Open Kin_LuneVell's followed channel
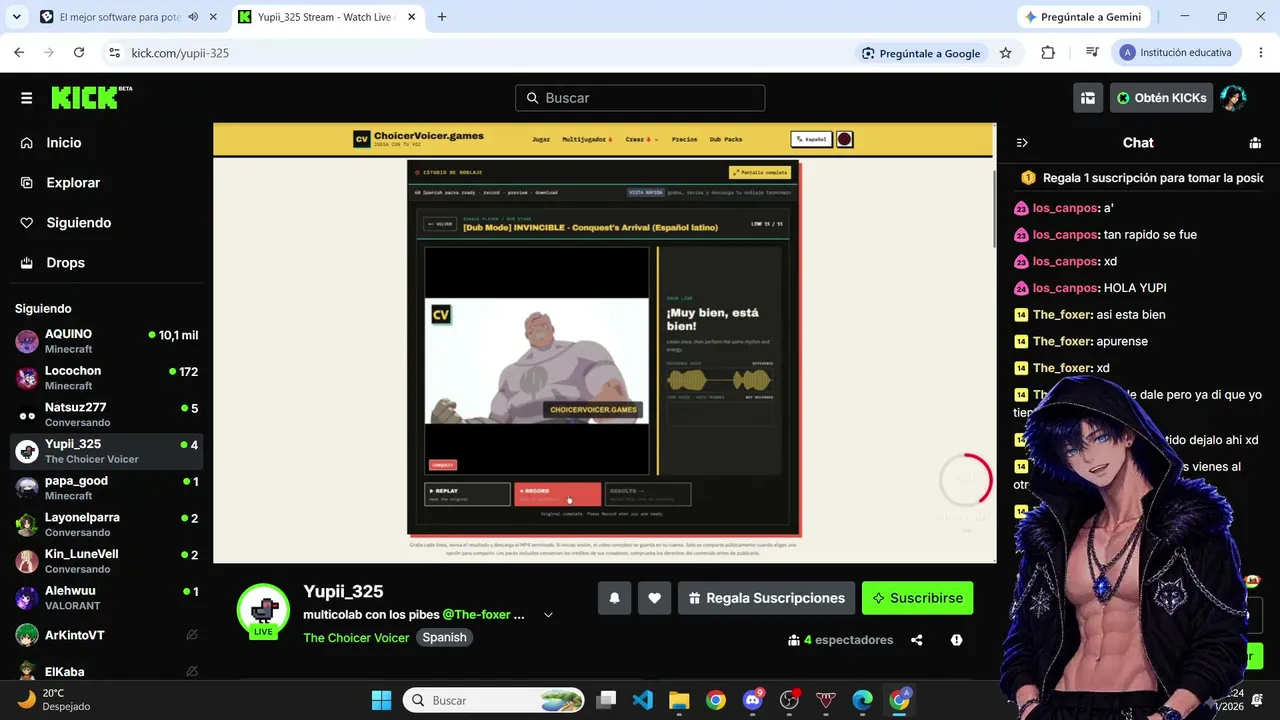Image resolution: width=1280 pixels, height=720 pixels. pos(107,561)
